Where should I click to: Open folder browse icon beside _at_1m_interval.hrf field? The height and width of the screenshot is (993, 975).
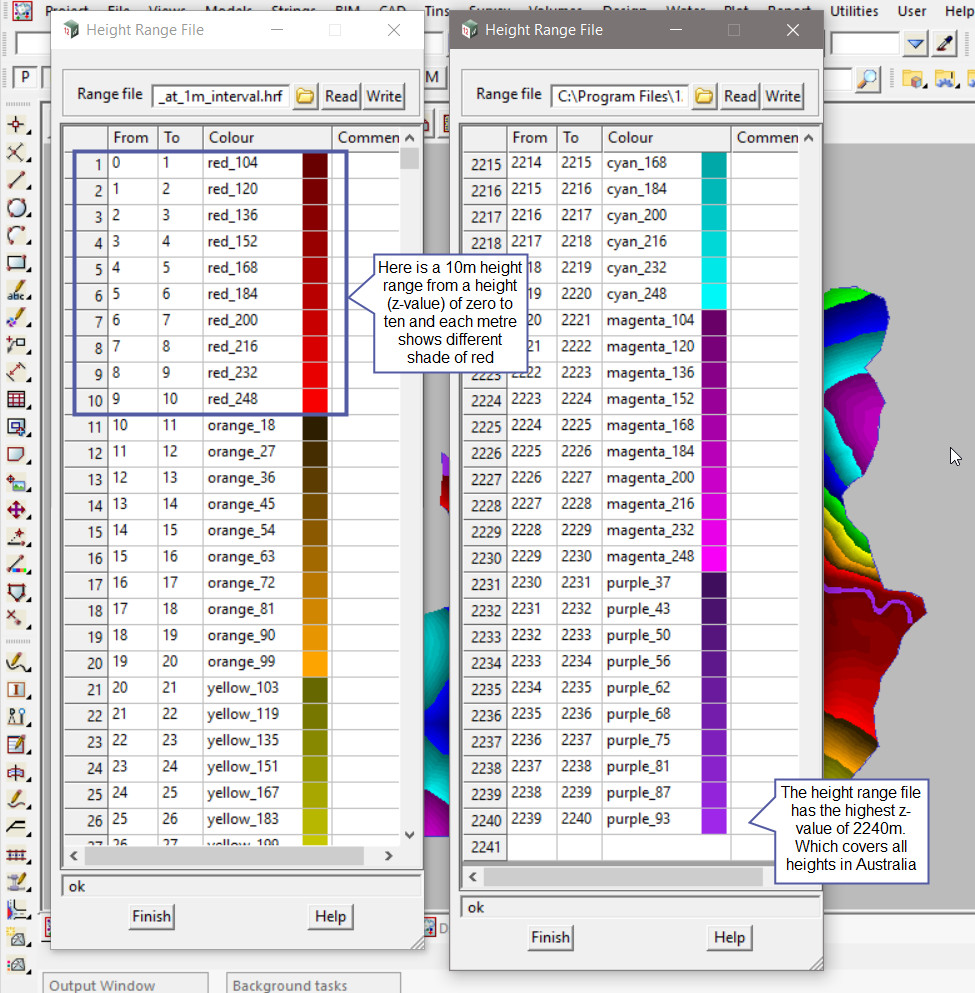305,96
